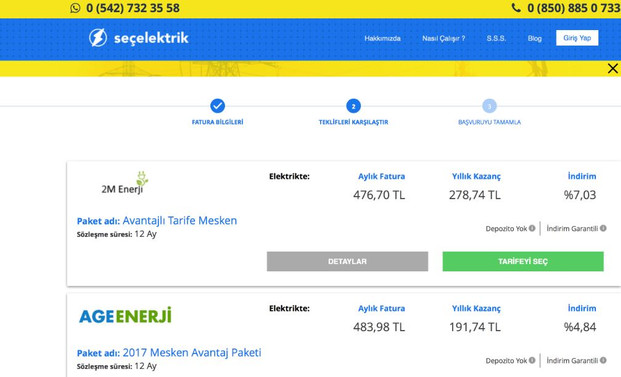The width and height of the screenshot is (621, 377).
Task: Click info icon beside Depozito Yok for 2M Enerji
Action: (532, 228)
